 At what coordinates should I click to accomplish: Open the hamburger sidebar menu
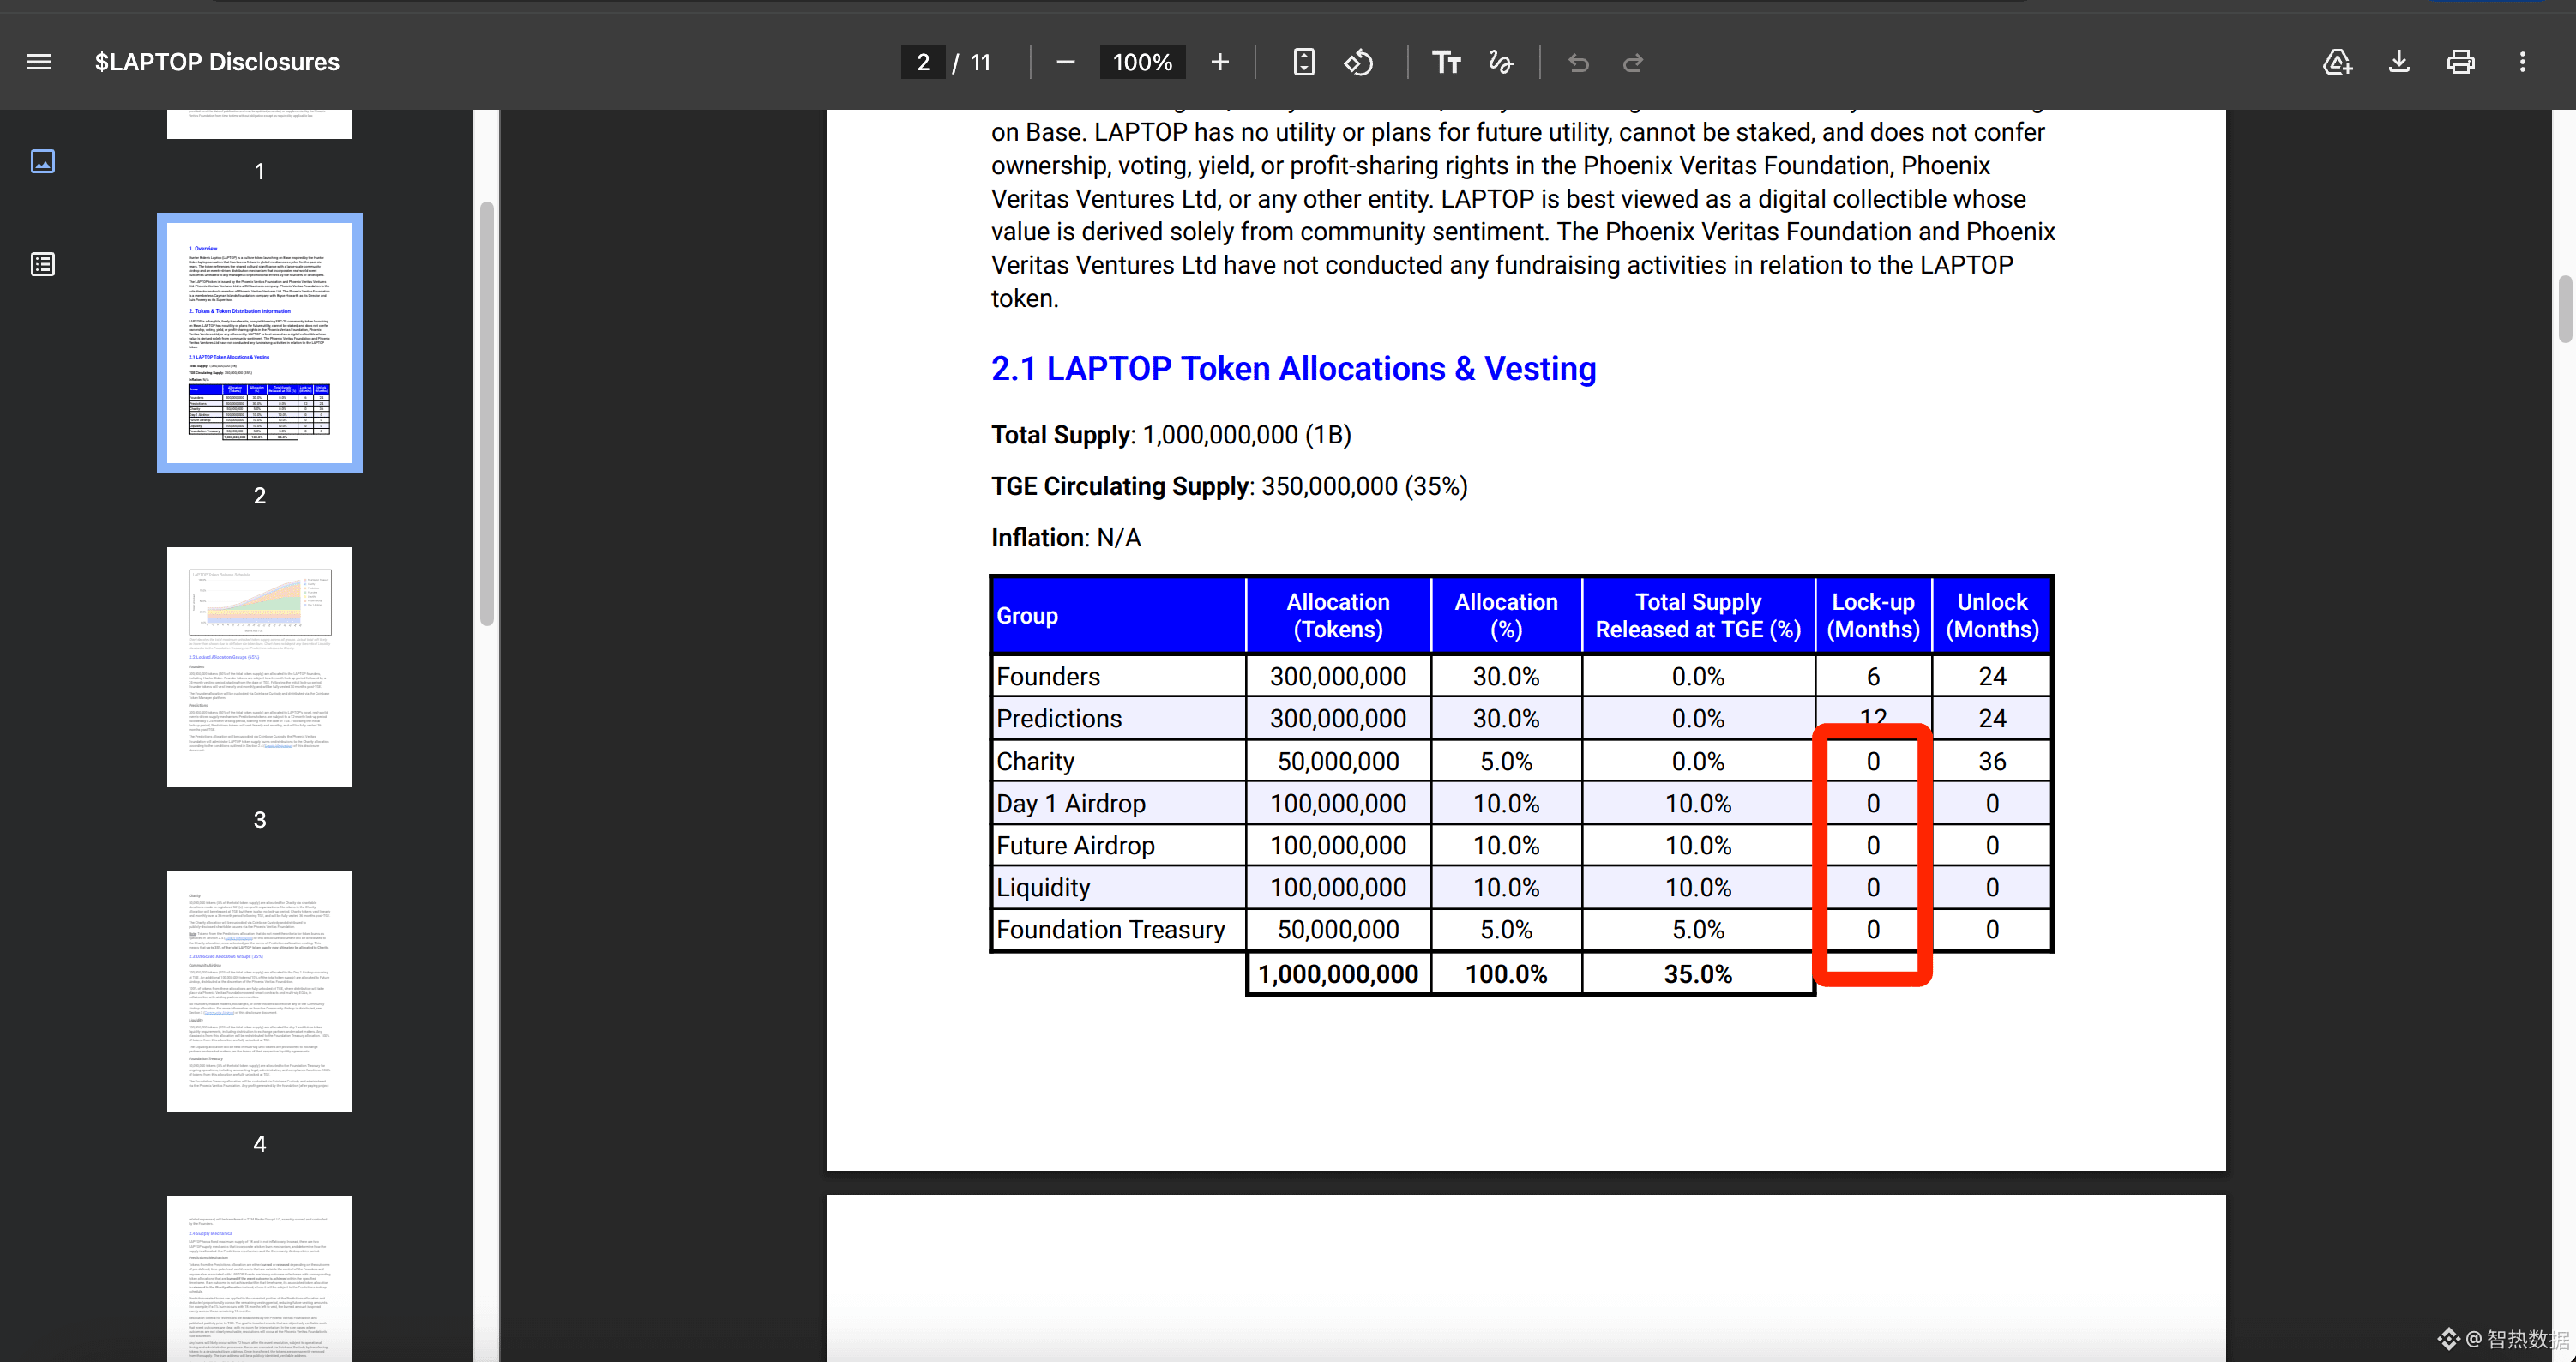pyautogui.click(x=39, y=62)
